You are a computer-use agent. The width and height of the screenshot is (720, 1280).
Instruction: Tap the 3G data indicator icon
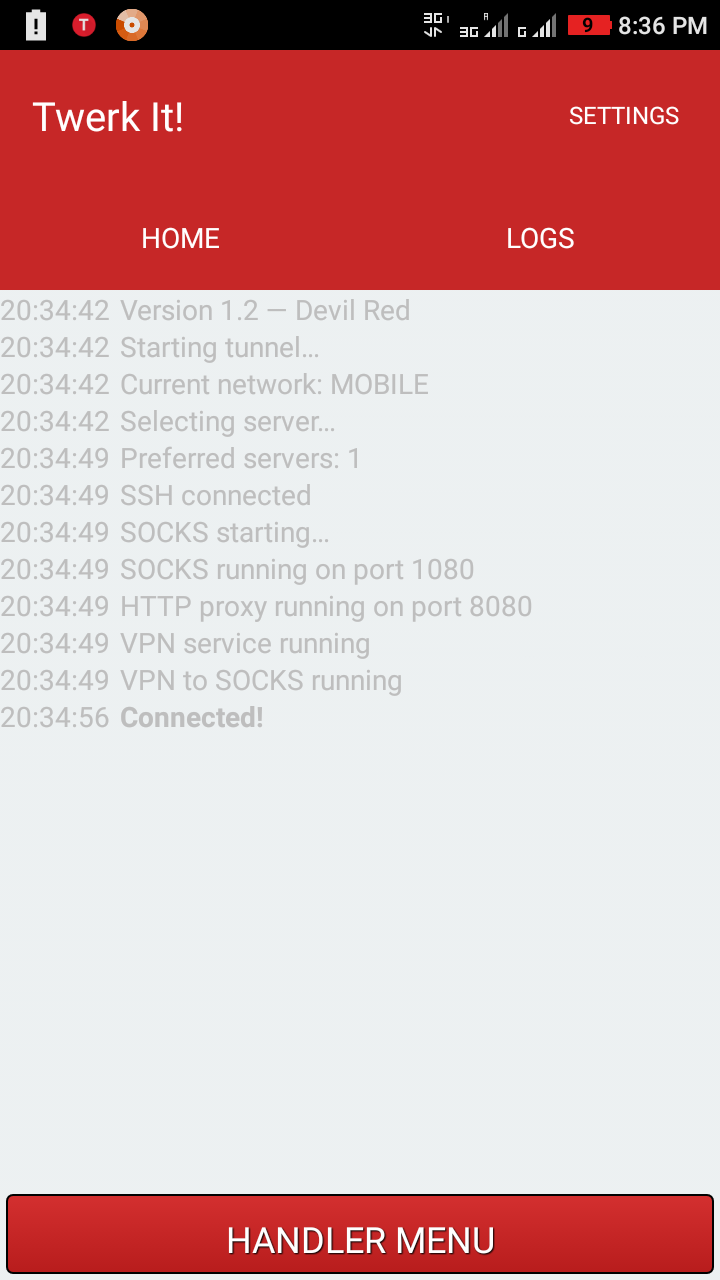436,25
